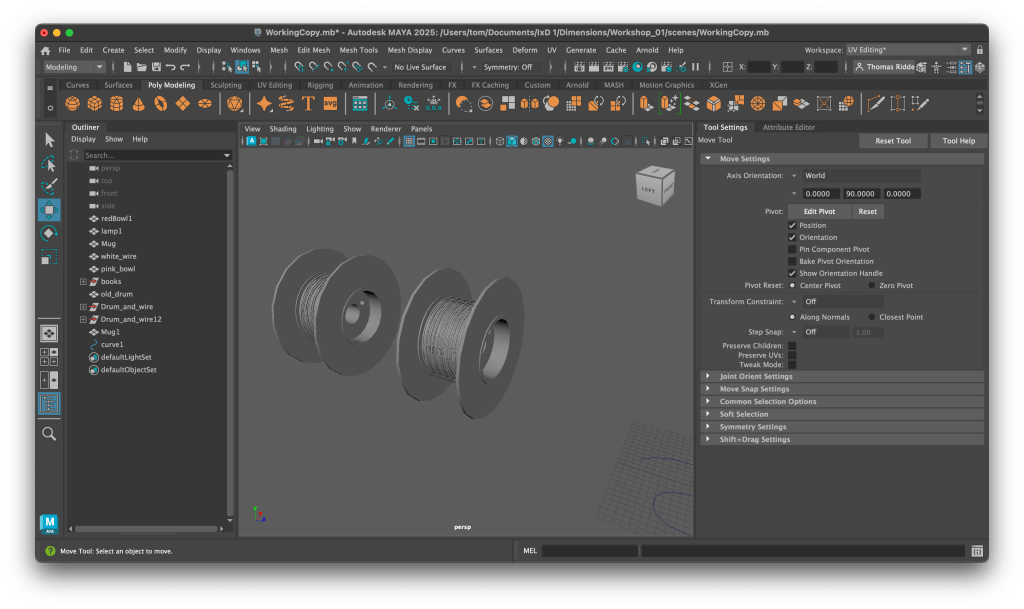Image resolution: width=1024 pixels, height=609 pixels.
Task: Click the Edit Pivot button
Action: (820, 212)
